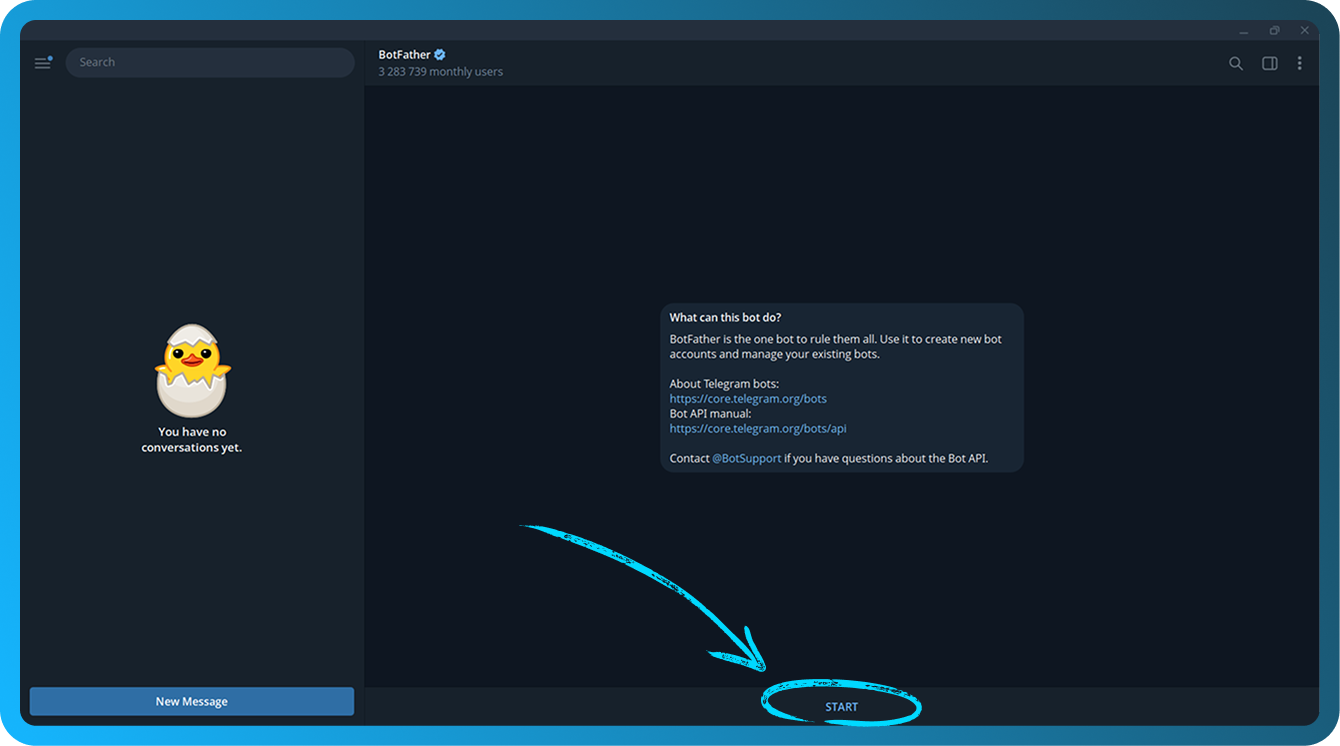Click the monthly users subtitle
Viewport: 1340px width, 746px height.
tap(440, 72)
